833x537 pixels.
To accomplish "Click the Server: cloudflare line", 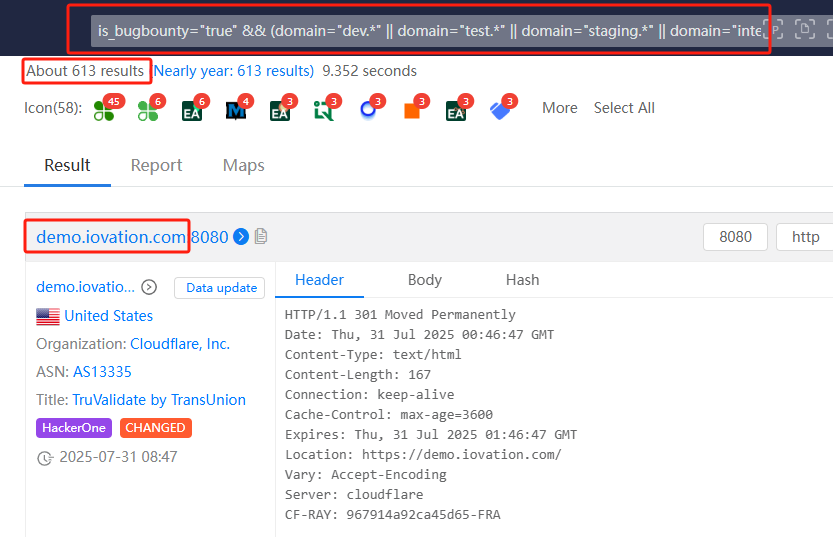I will (x=354, y=495).
